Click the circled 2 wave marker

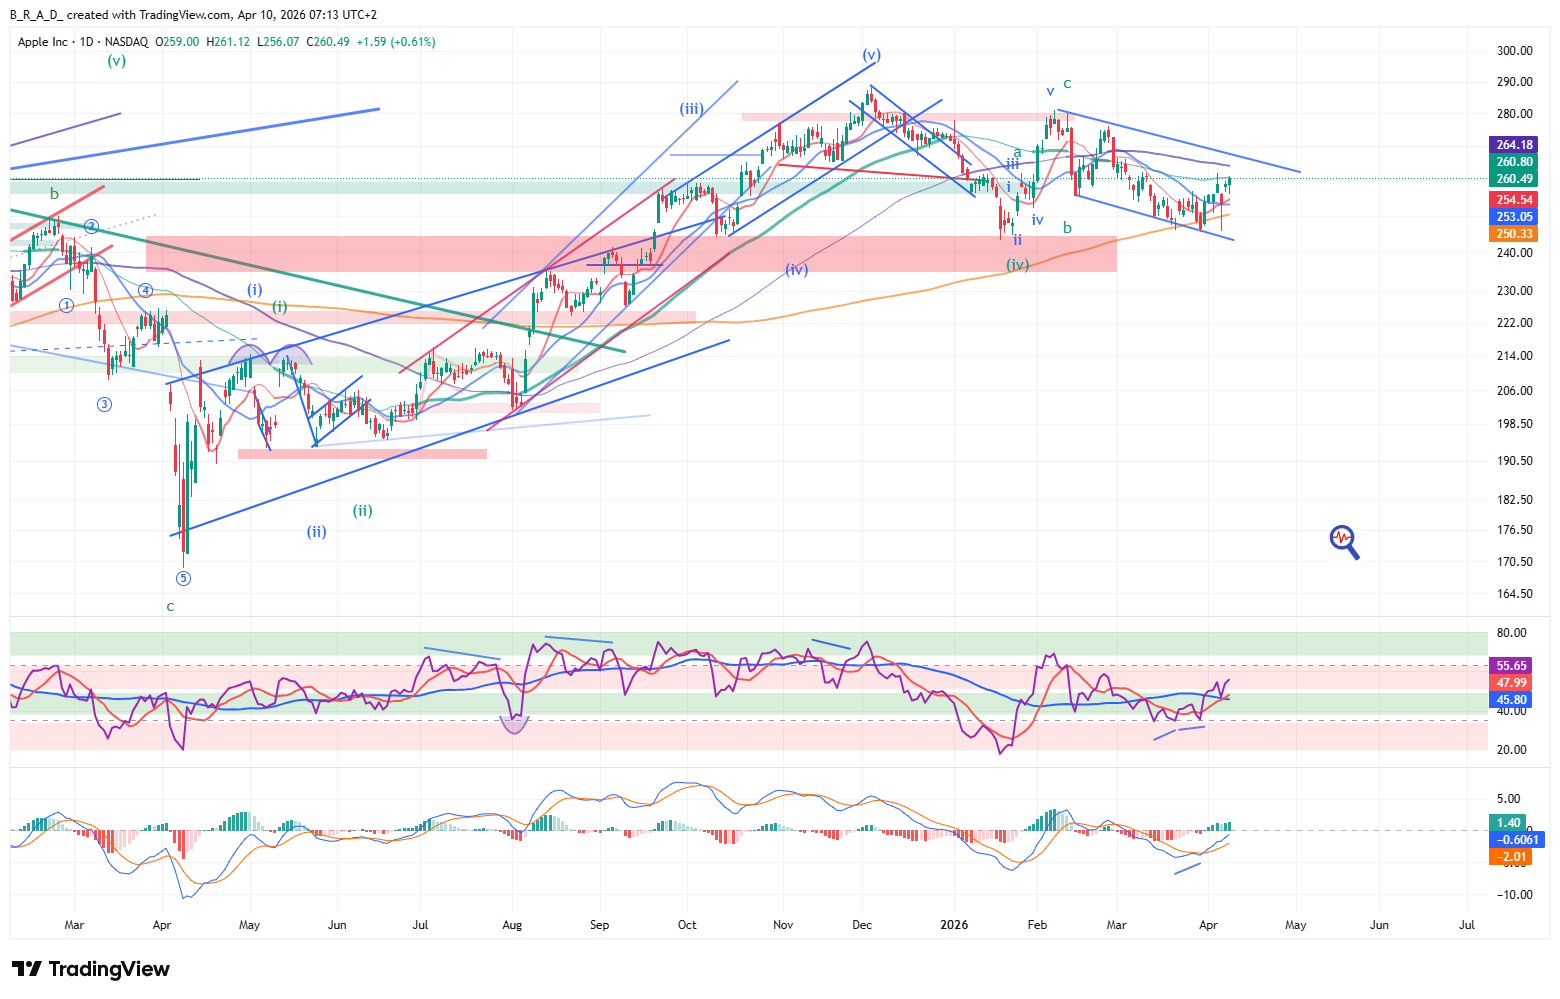91,226
